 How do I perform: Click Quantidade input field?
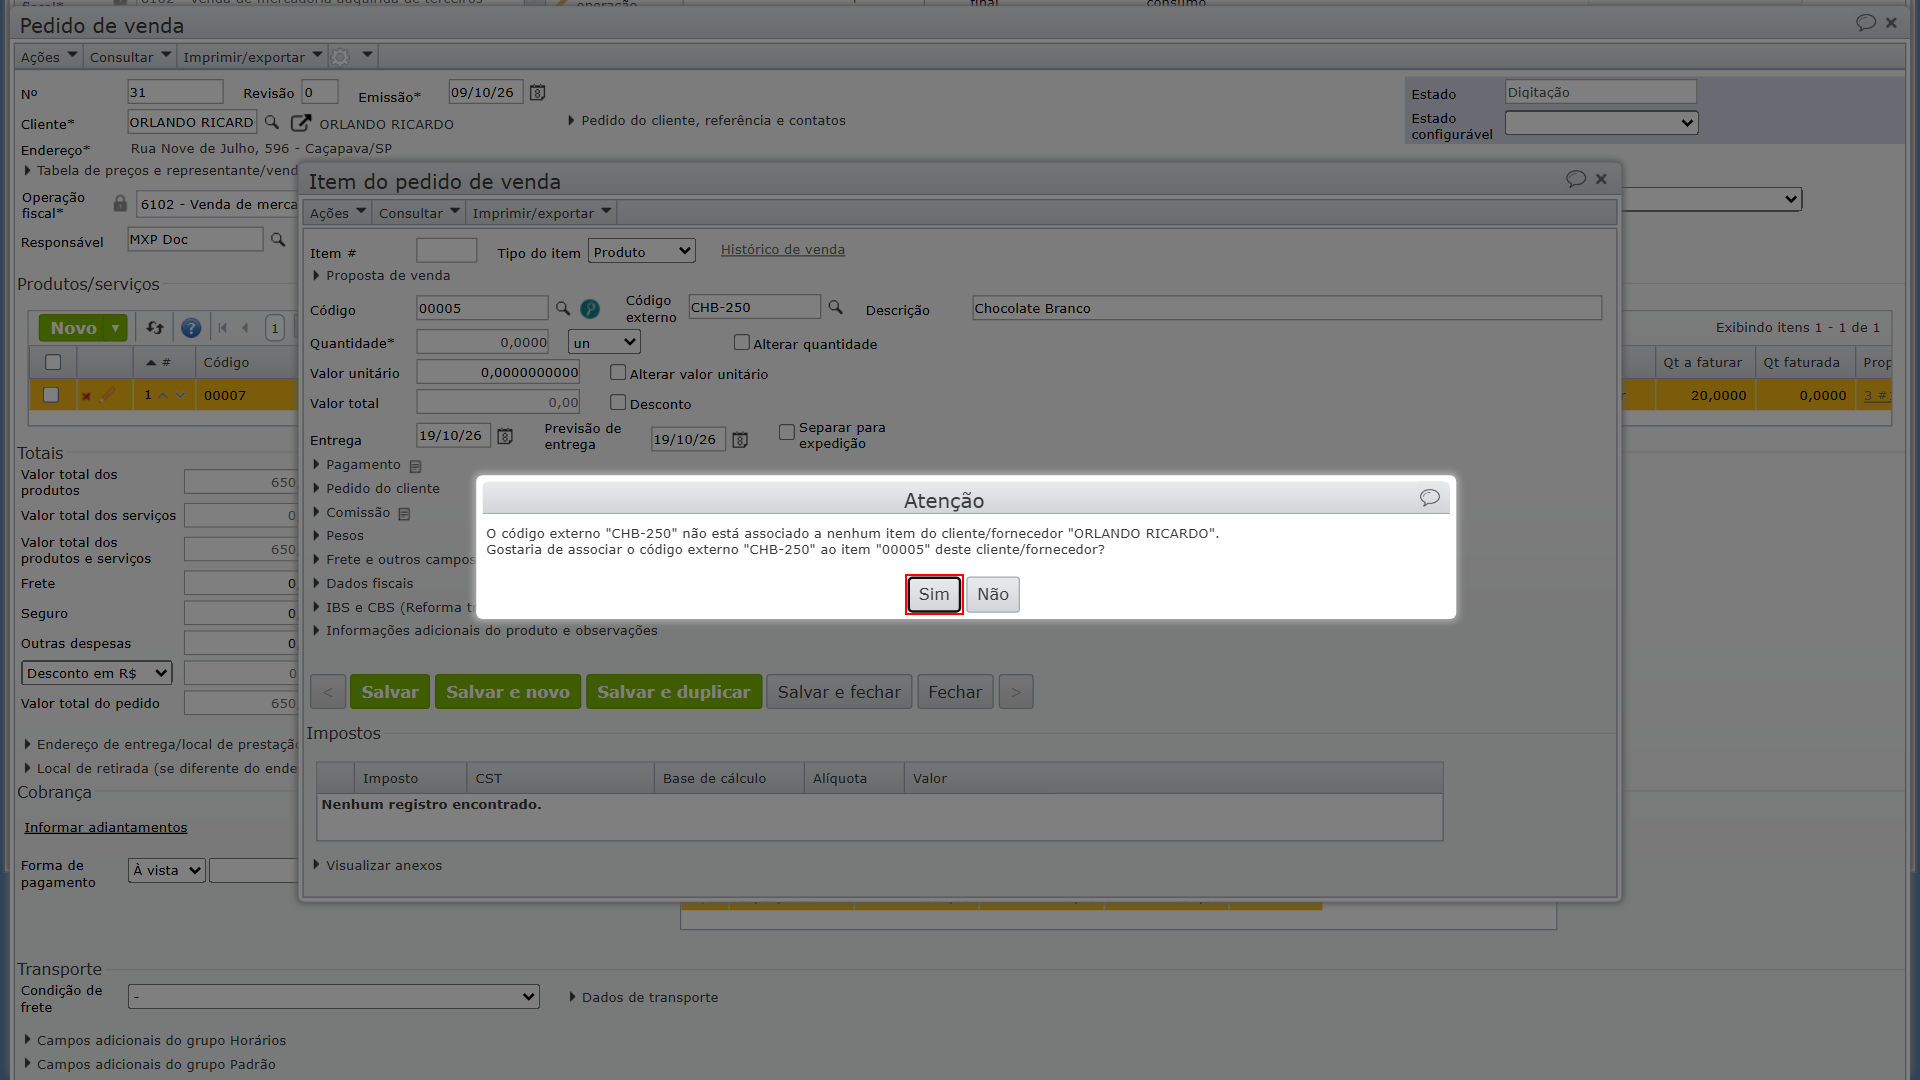483,343
